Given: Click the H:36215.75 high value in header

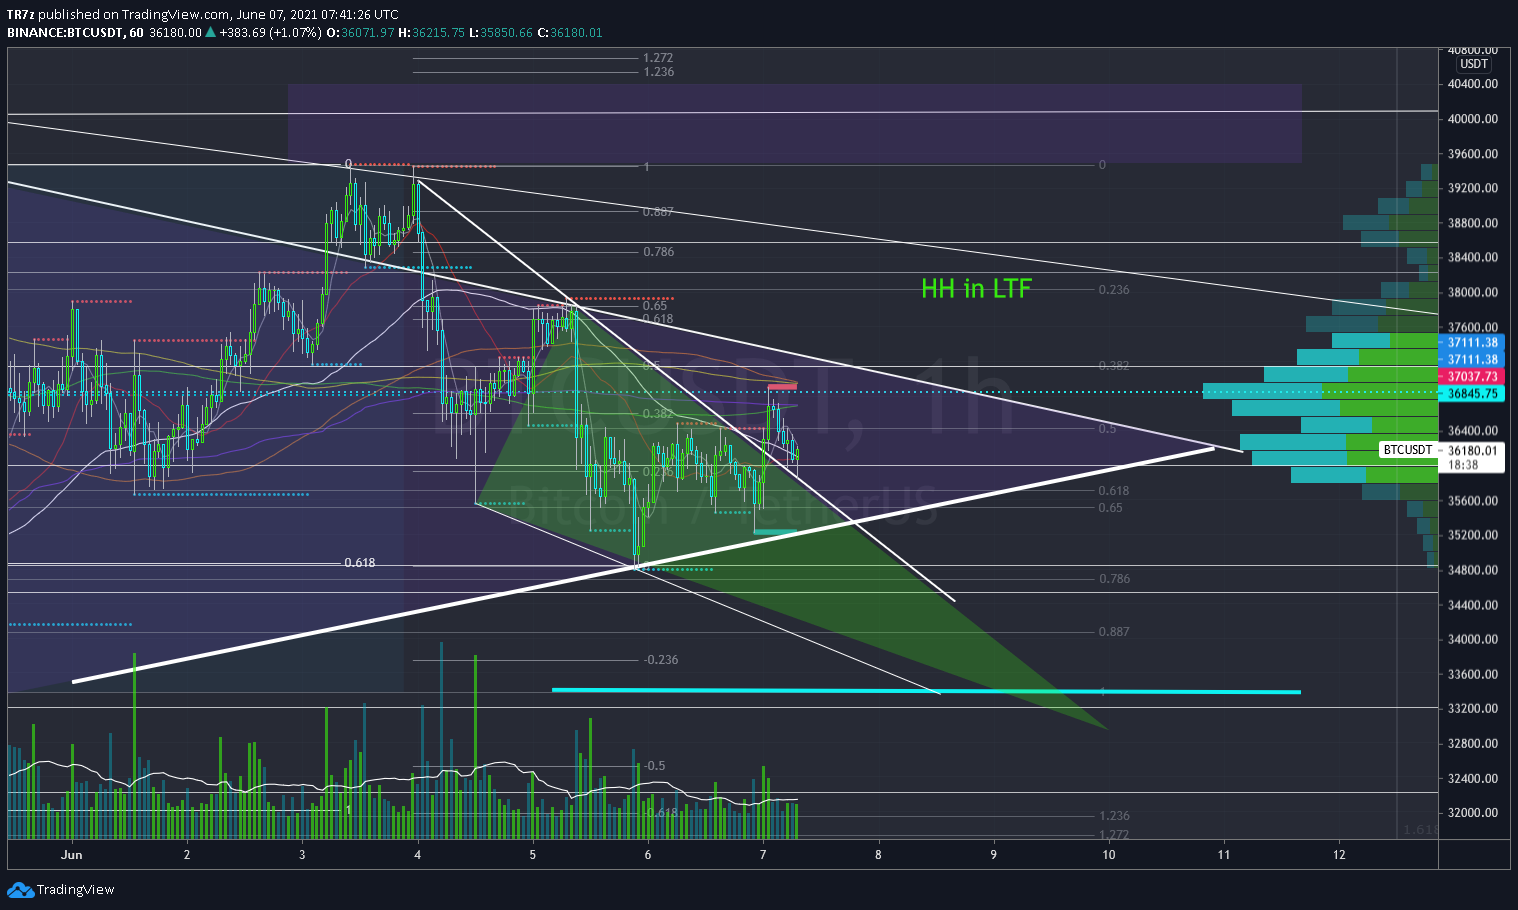Looking at the screenshot, I should [x=431, y=32].
